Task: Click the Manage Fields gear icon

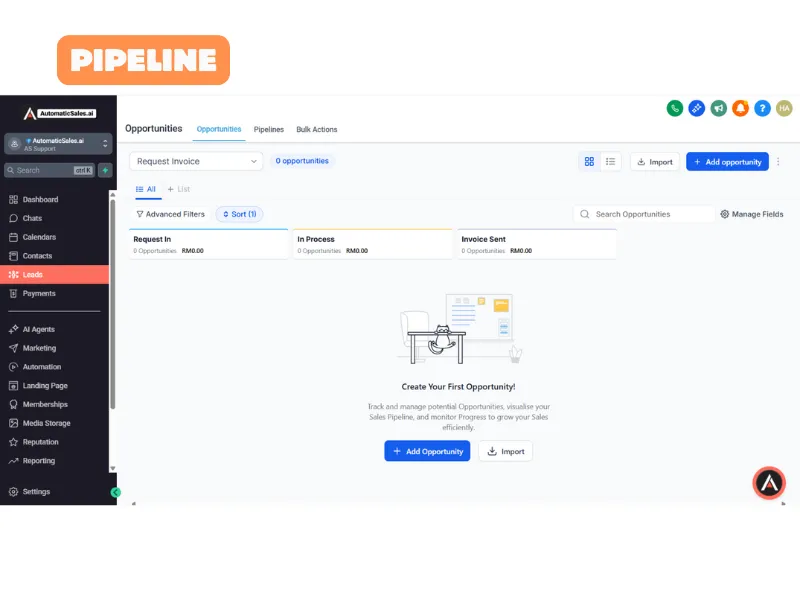Action: (x=724, y=214)
